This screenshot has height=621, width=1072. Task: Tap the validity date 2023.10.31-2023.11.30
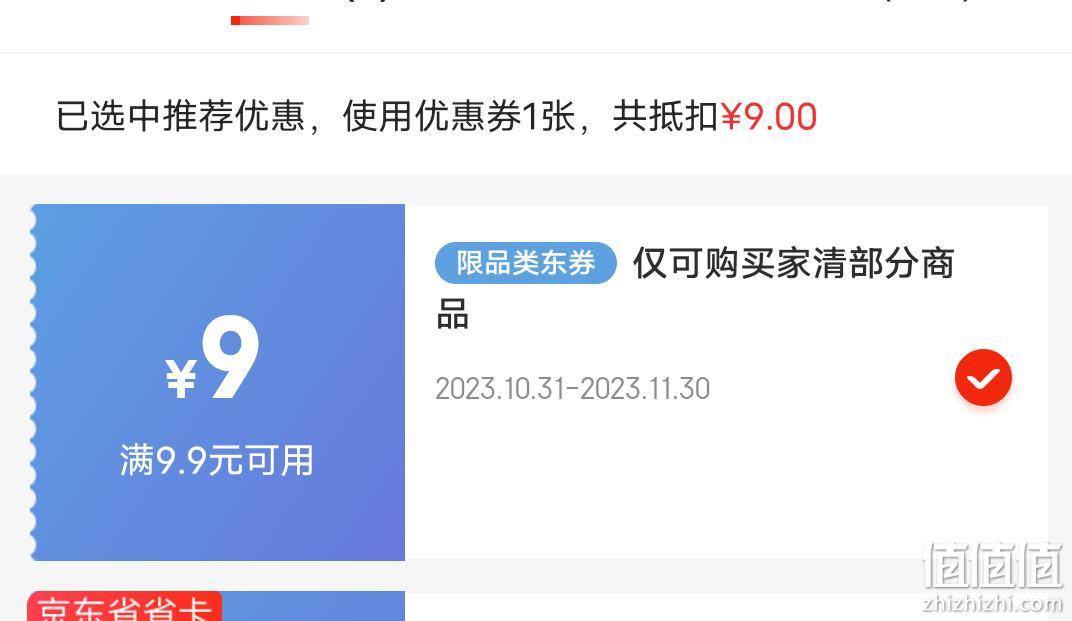point(572,388)
